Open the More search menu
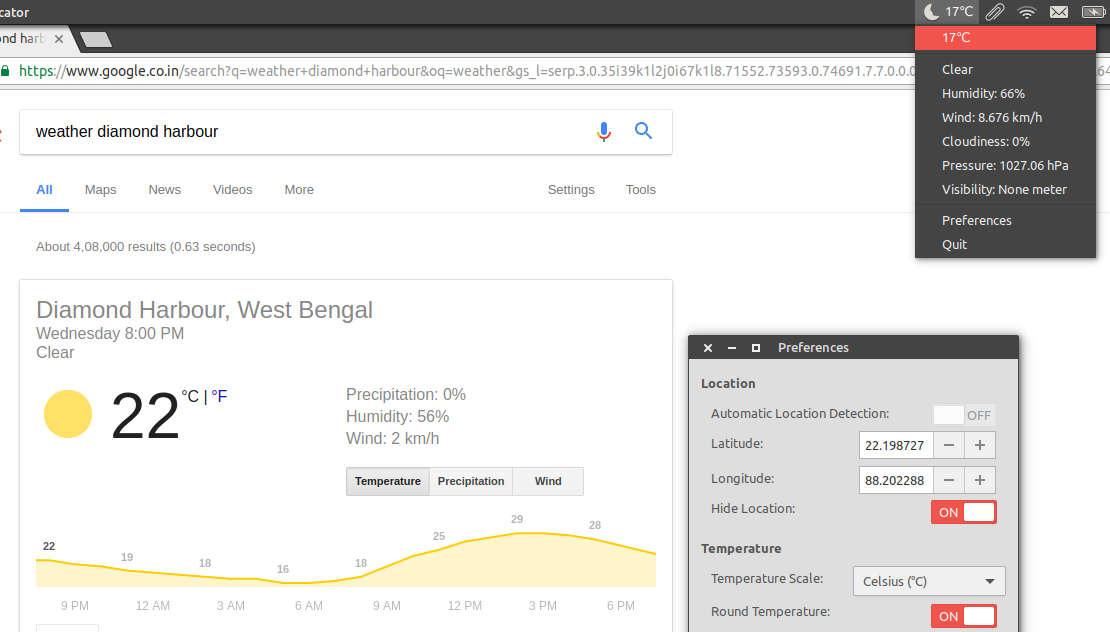This screenshot has width=1110, height=632. [x=299, y=190]
